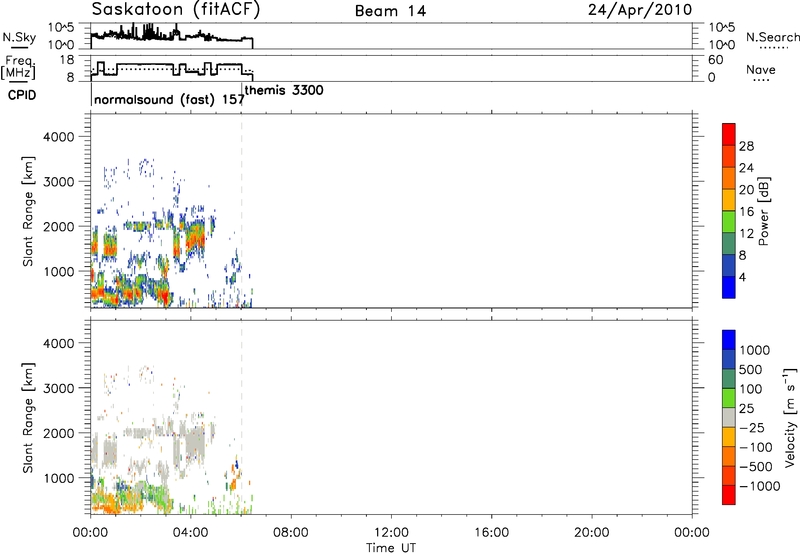800x554 pixels.
Task: Click the red bottom of velocity colorbar
Action: tap(729, 495)
